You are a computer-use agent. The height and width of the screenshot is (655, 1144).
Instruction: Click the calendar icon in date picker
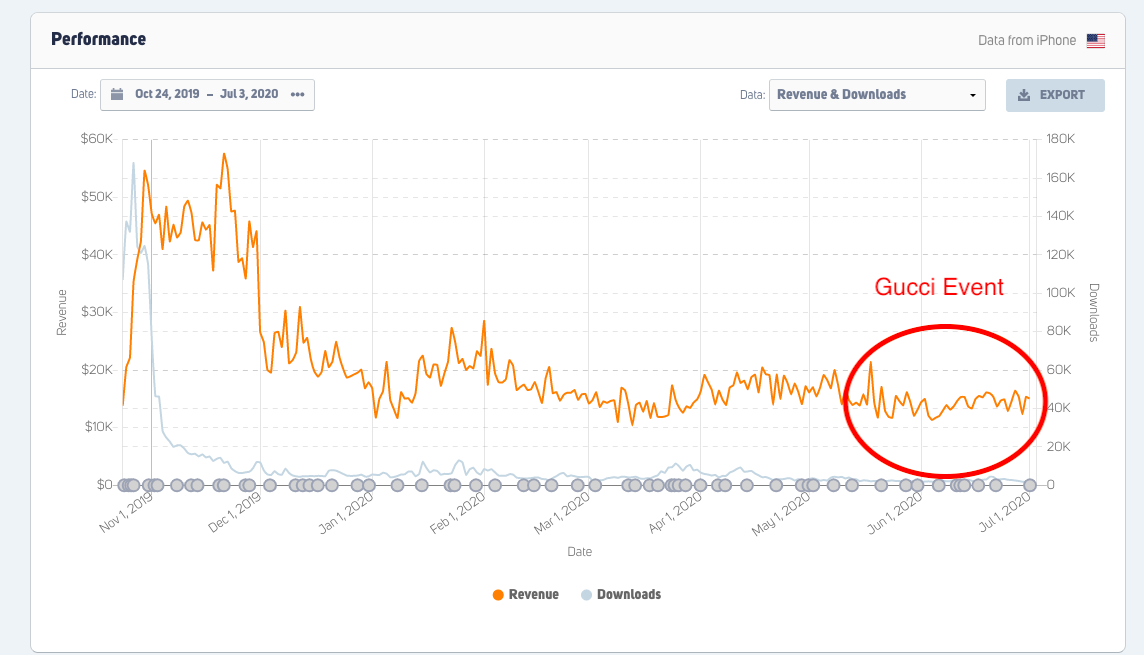coord(117,94)
